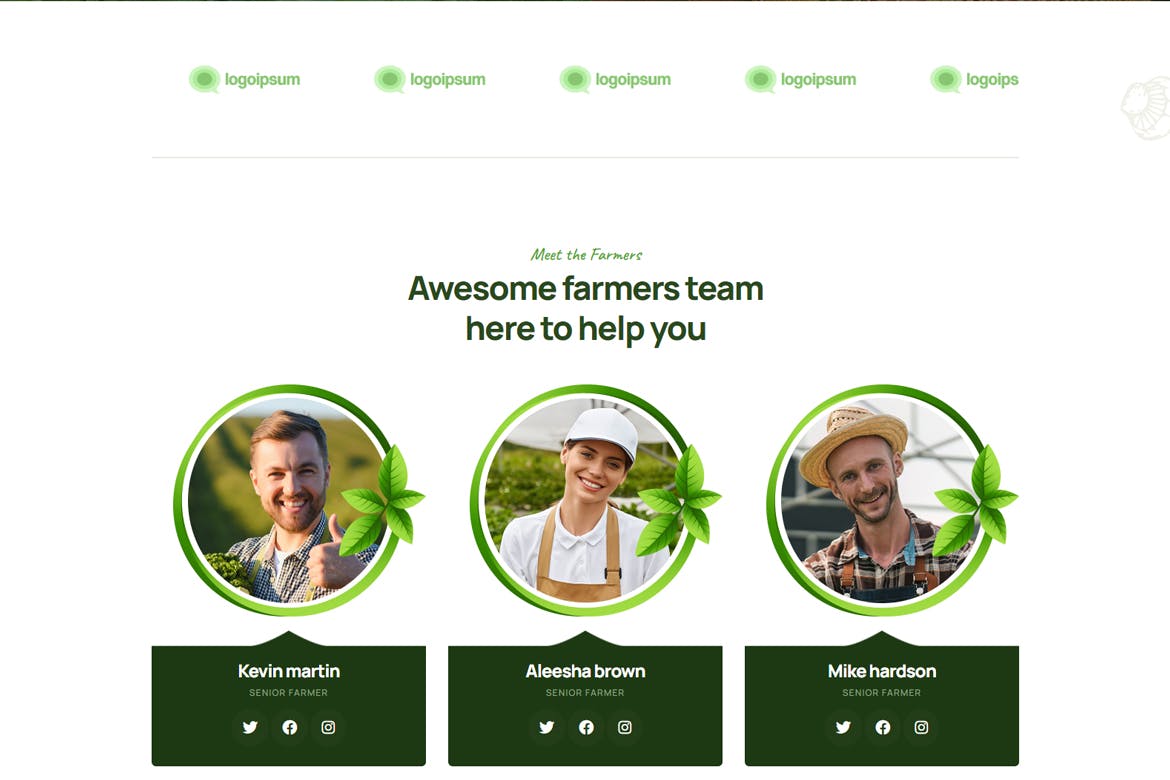Open the Mike hardson name link

(882, 671)
